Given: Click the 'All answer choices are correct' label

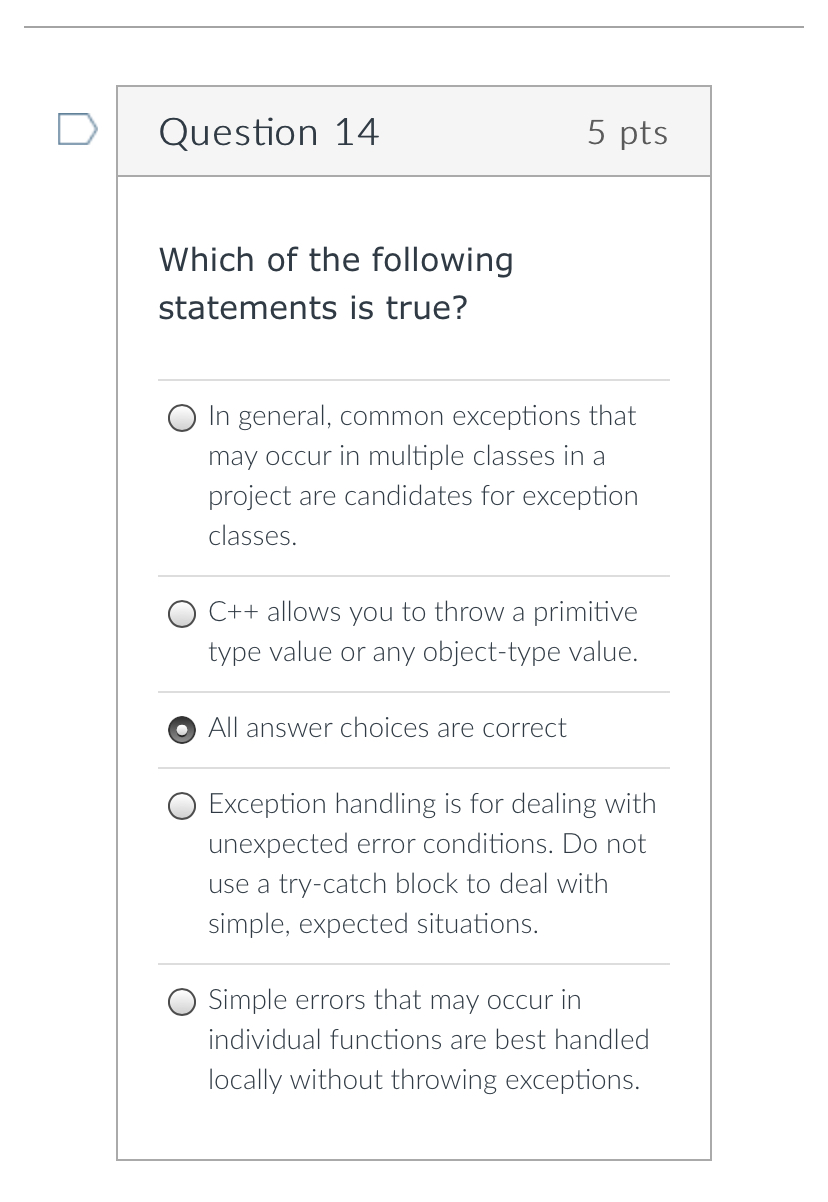Looking at the screenshot, I should coord(387,728).
